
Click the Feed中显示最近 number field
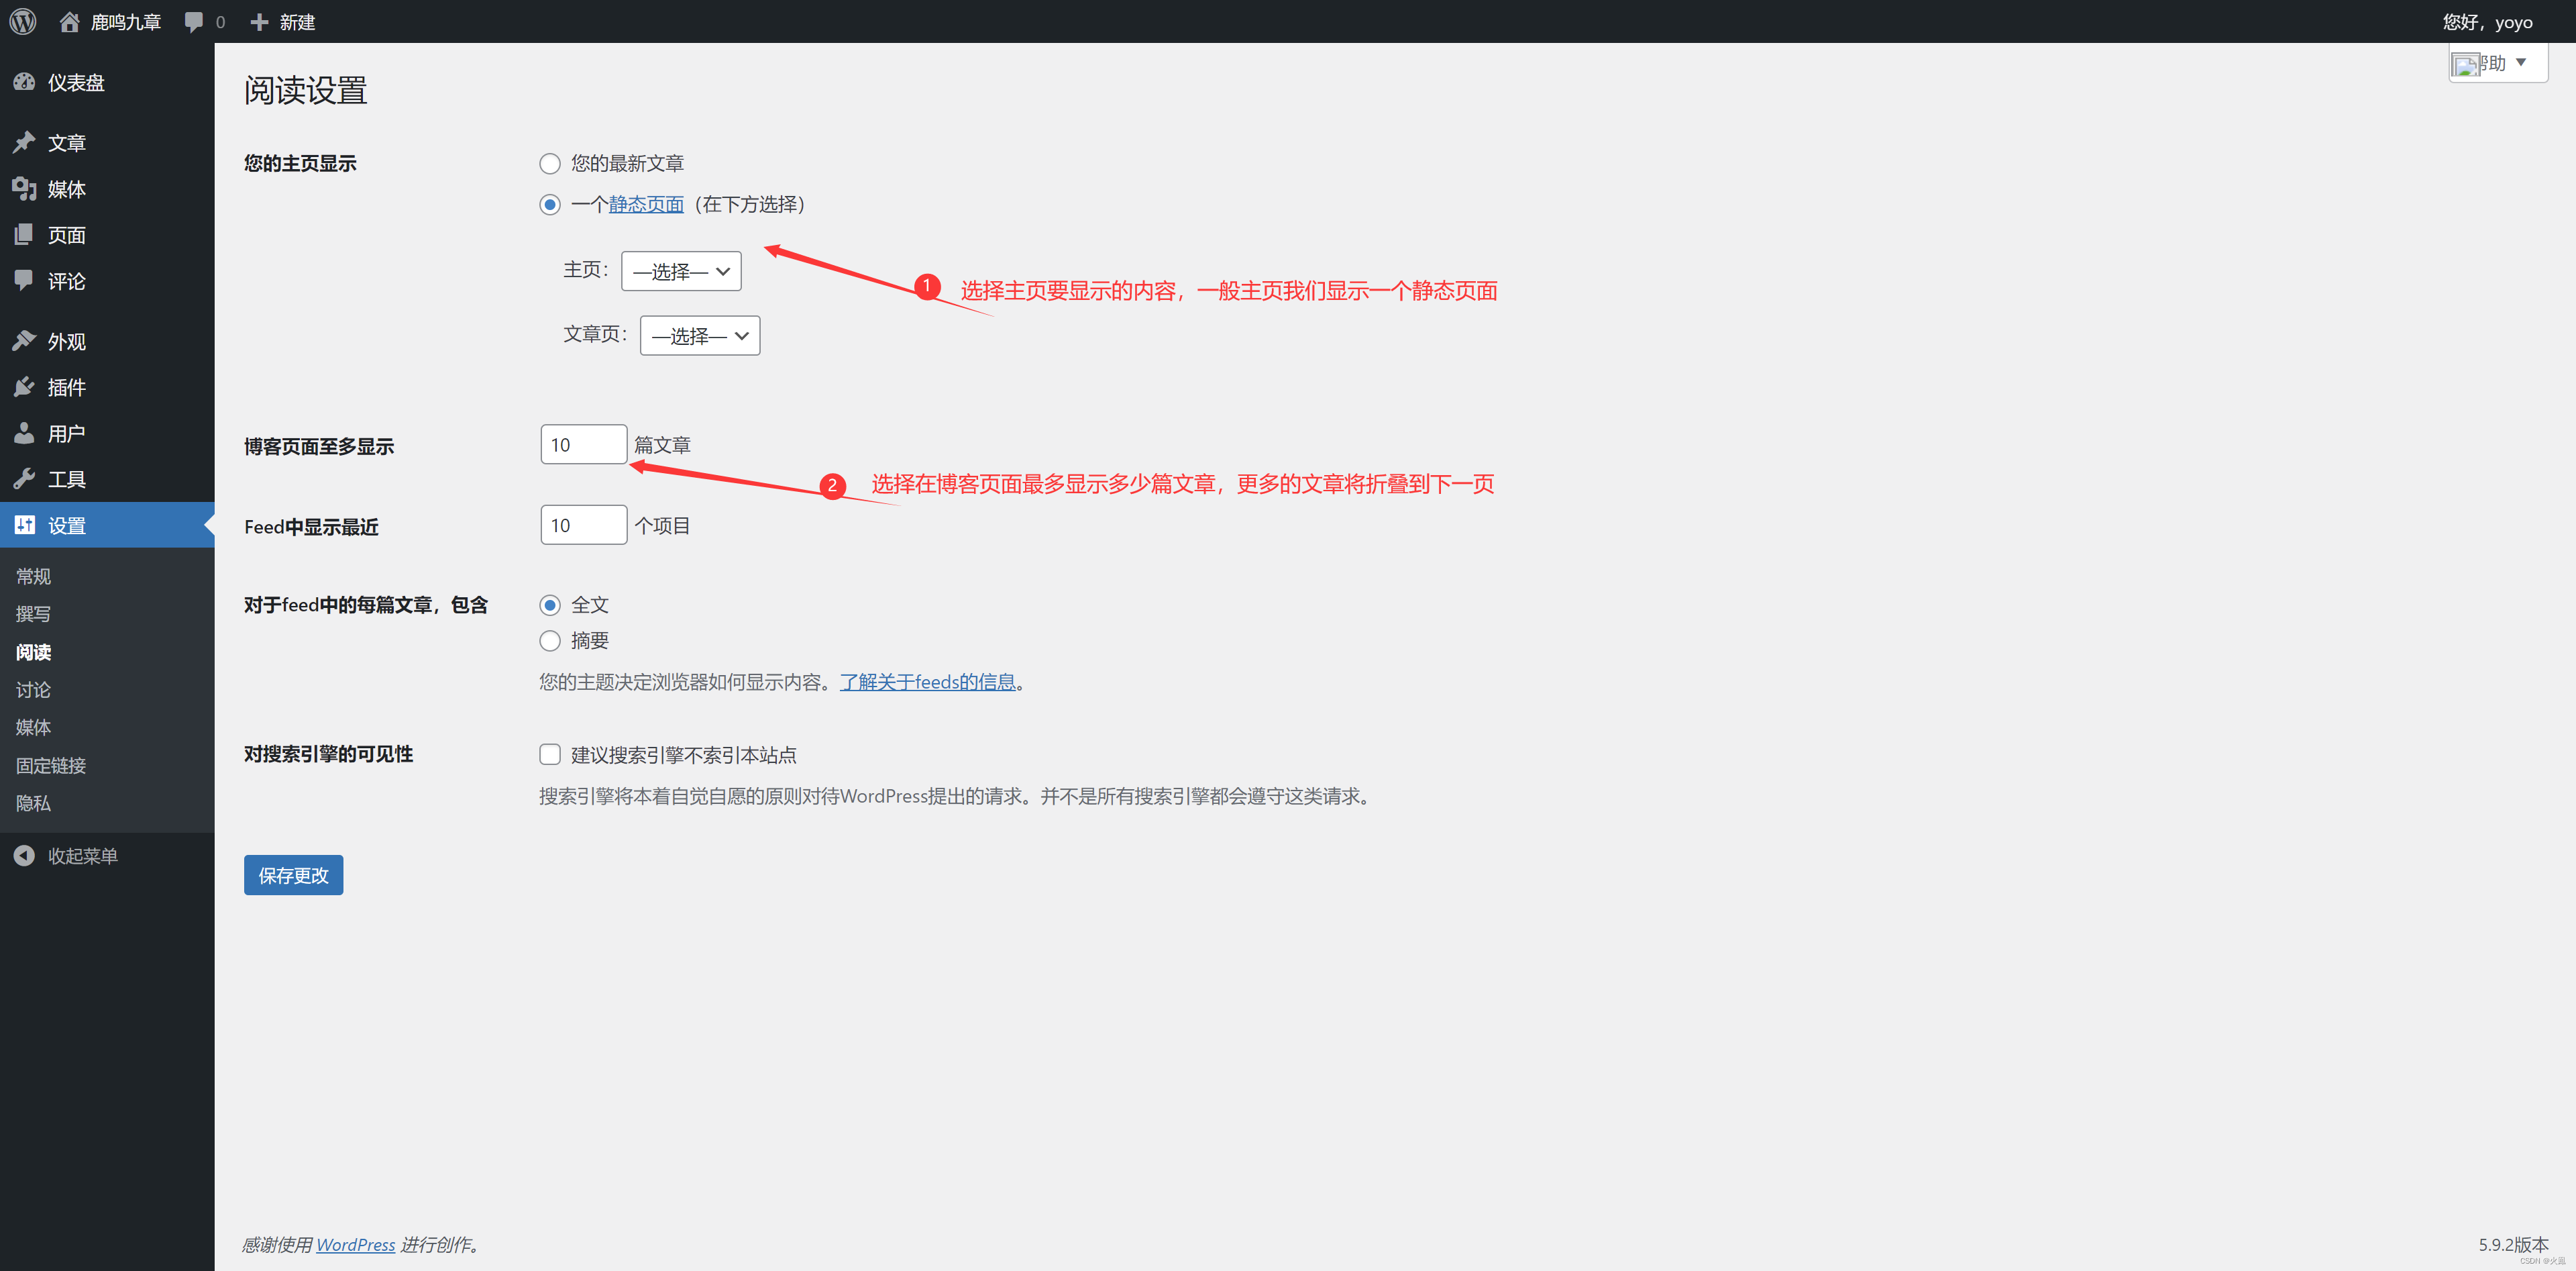click(x=584, y=525)
